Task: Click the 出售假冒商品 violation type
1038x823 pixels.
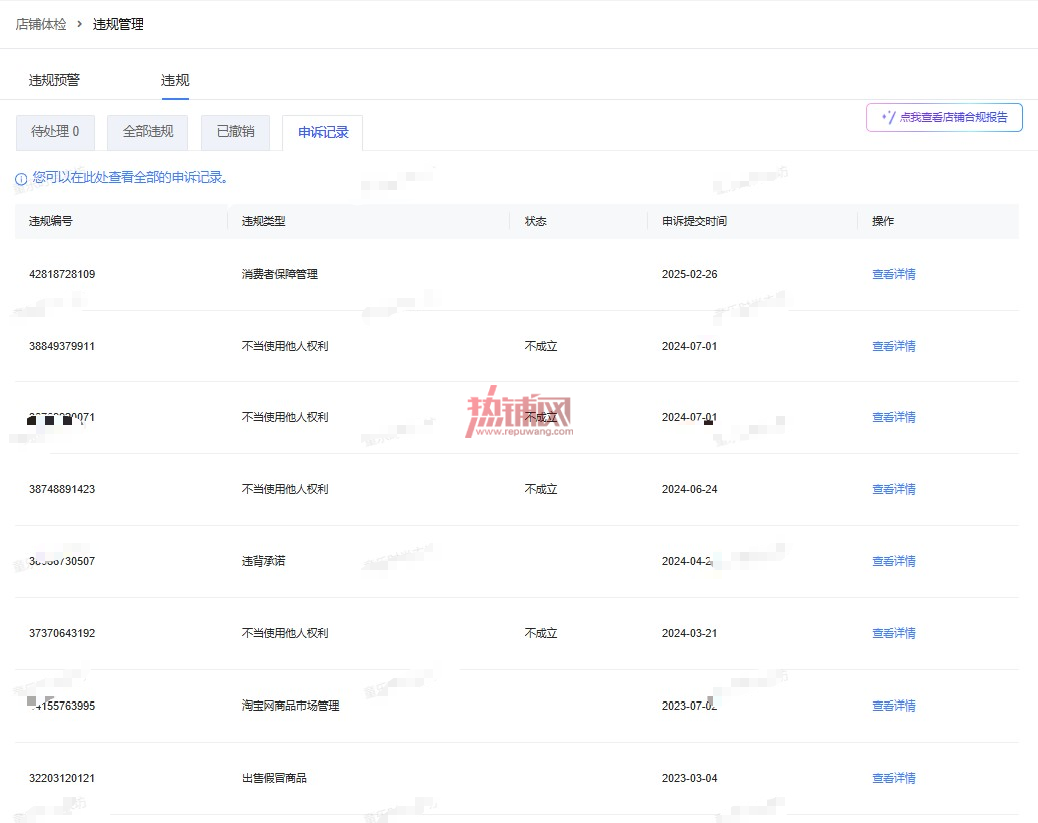Action: pos(275,778)
